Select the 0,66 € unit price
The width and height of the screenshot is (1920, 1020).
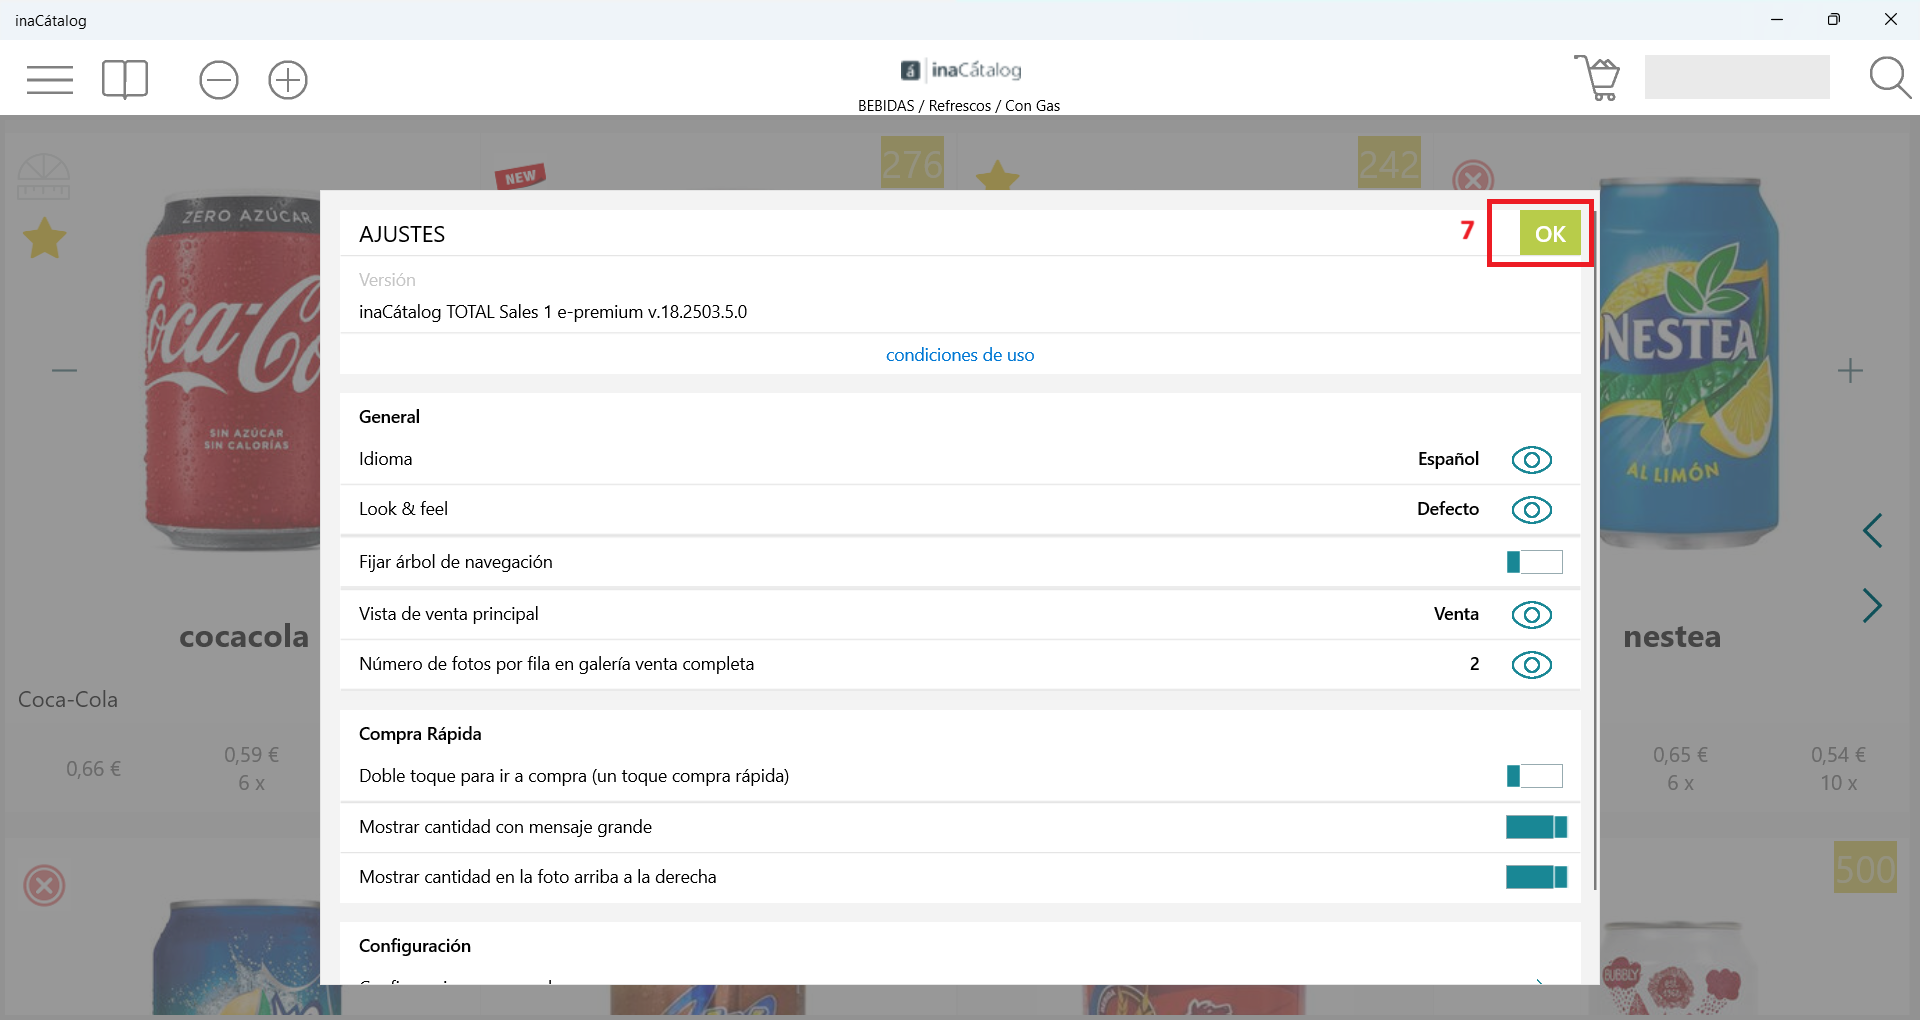pos(93,769)
